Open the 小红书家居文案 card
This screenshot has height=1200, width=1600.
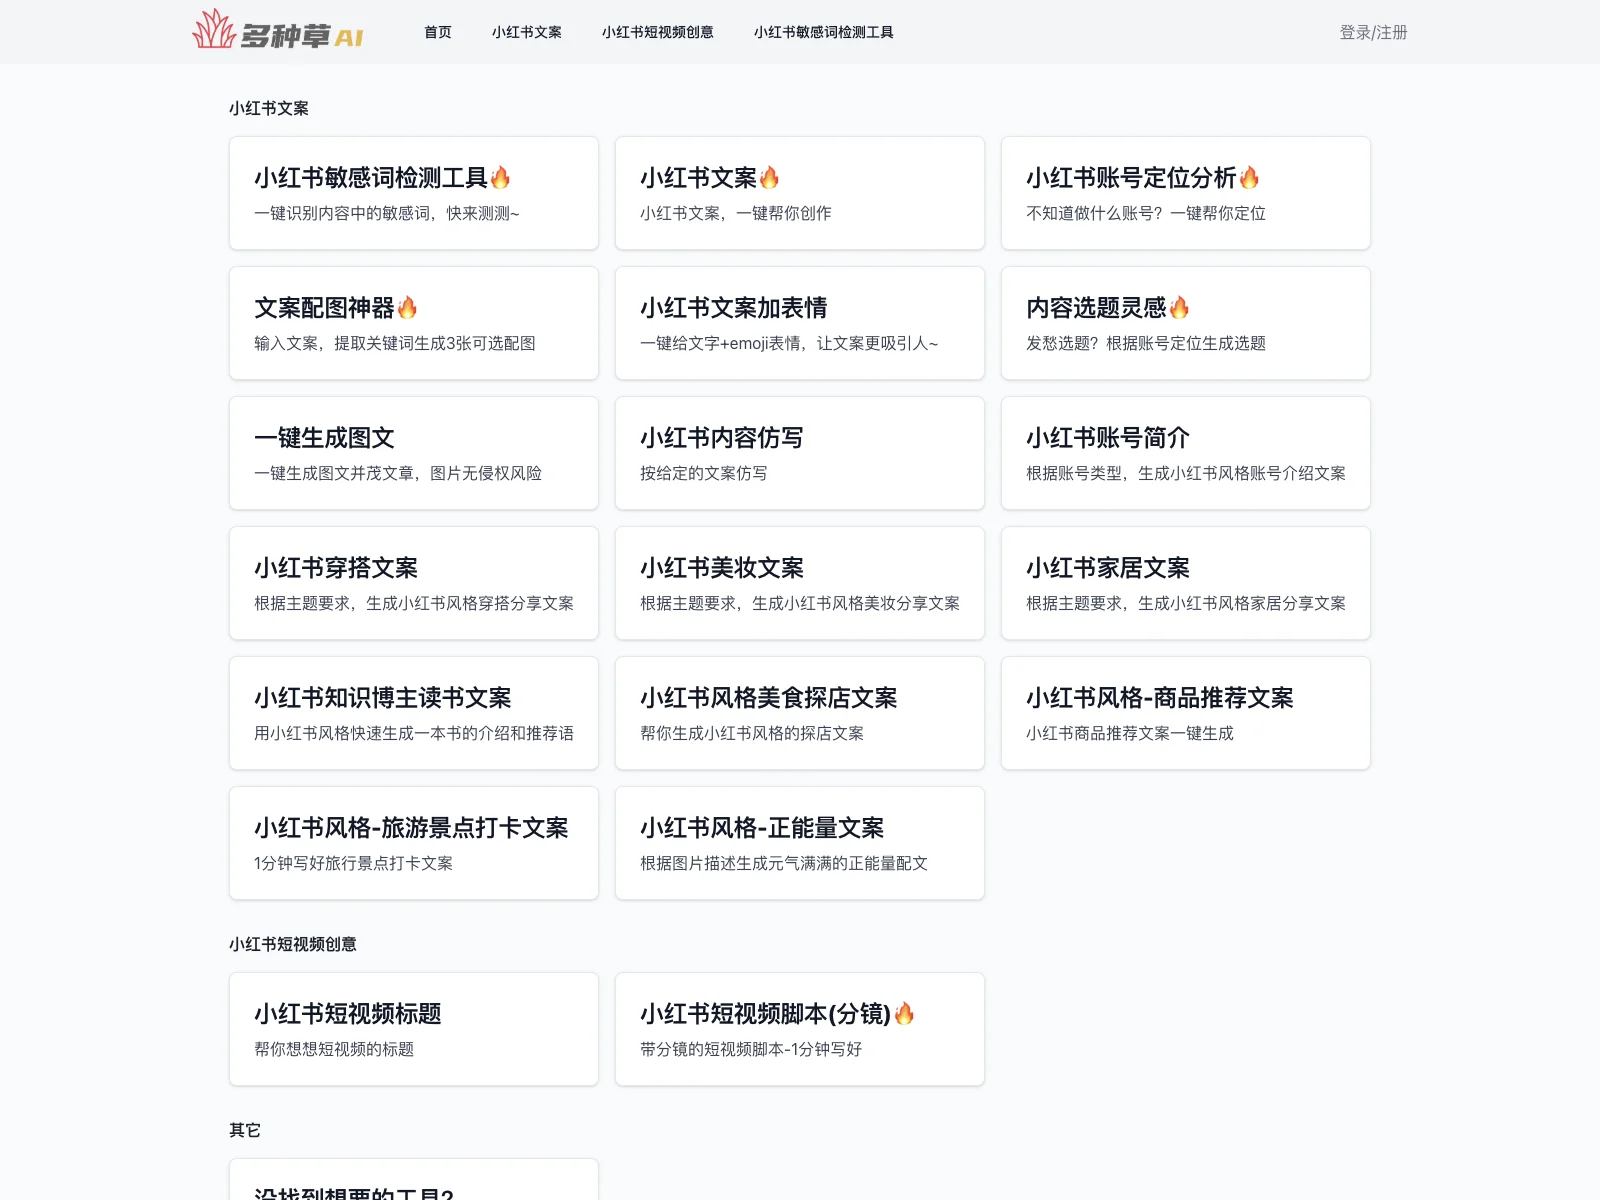click(1186, 583)
